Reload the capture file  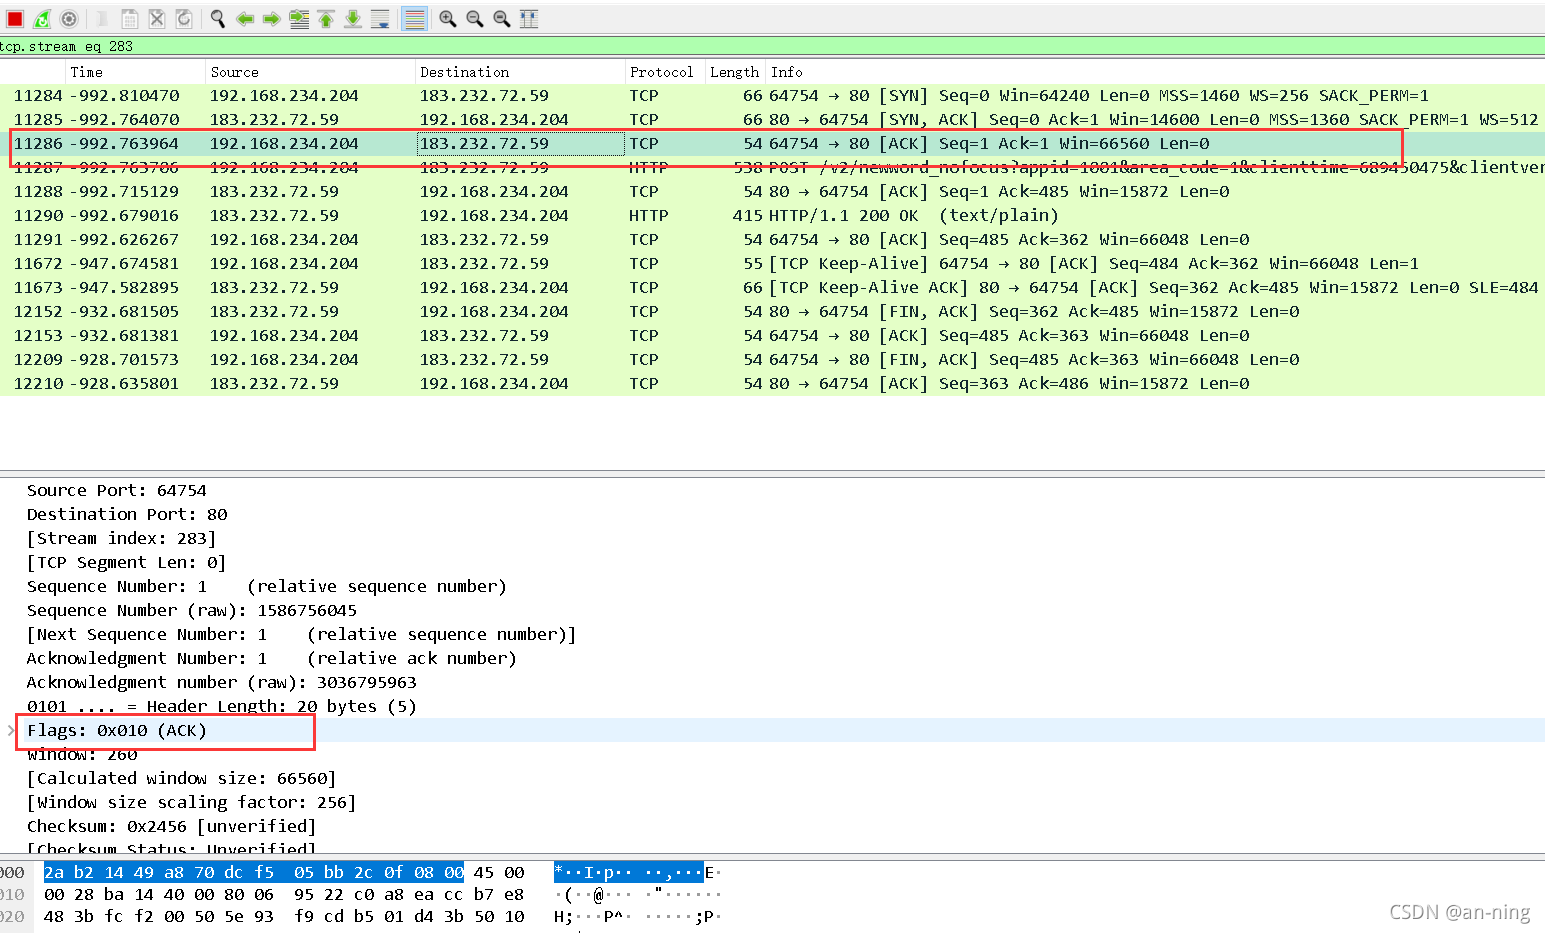pos(184,19)
